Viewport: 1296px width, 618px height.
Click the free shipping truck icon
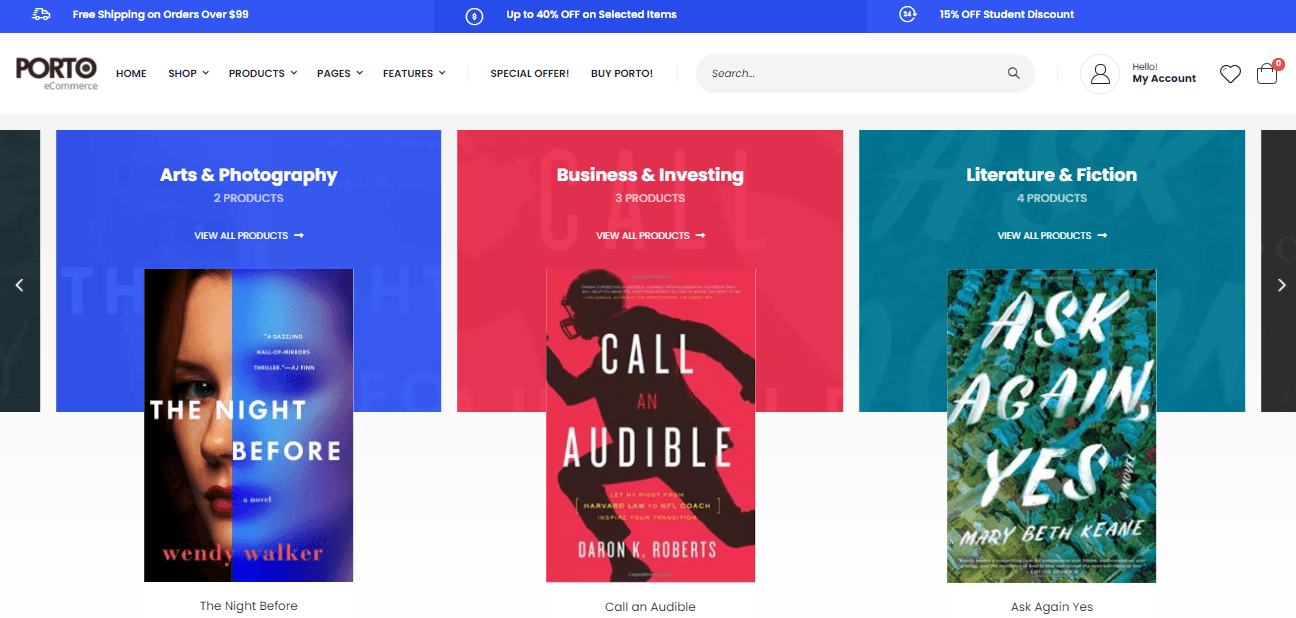[41, 14]
